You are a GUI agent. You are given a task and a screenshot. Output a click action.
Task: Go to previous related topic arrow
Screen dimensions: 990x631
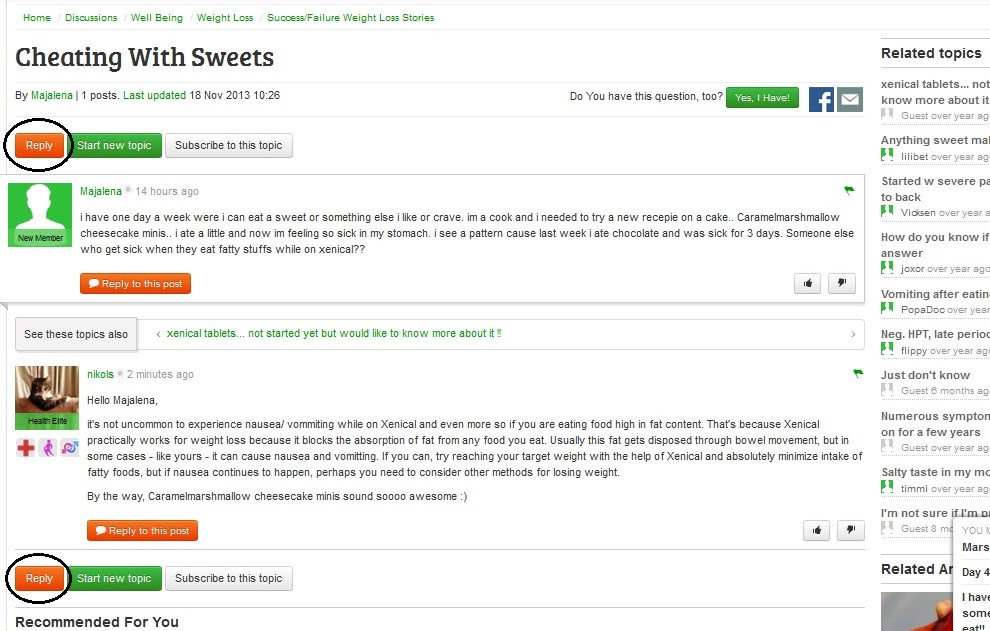coord(159,334)
